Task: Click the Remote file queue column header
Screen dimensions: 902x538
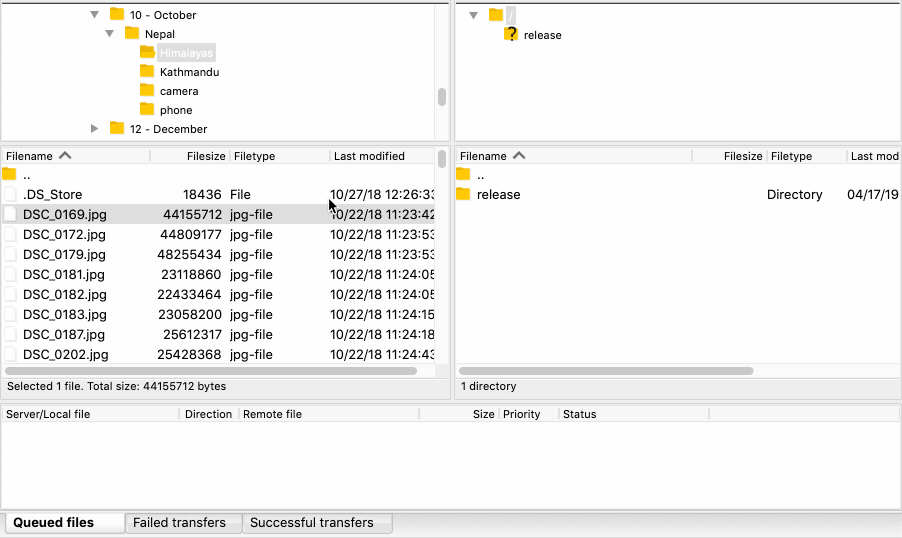Action: coord(329,414)
